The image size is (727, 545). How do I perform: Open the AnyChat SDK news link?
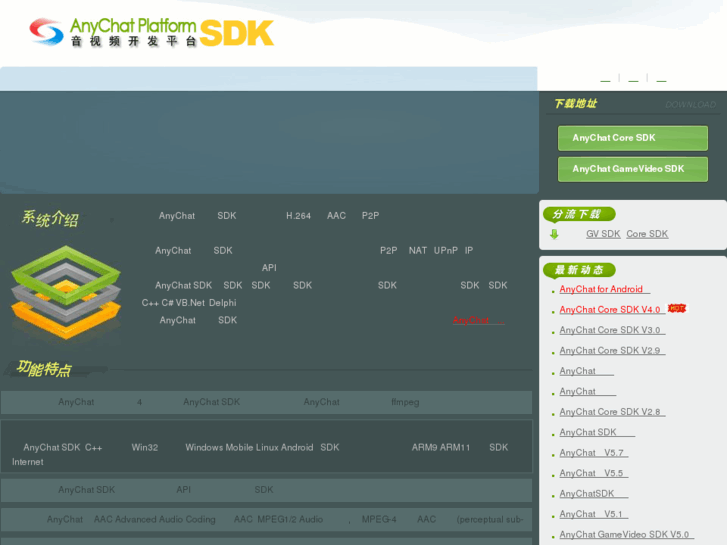tap(597, 432)
